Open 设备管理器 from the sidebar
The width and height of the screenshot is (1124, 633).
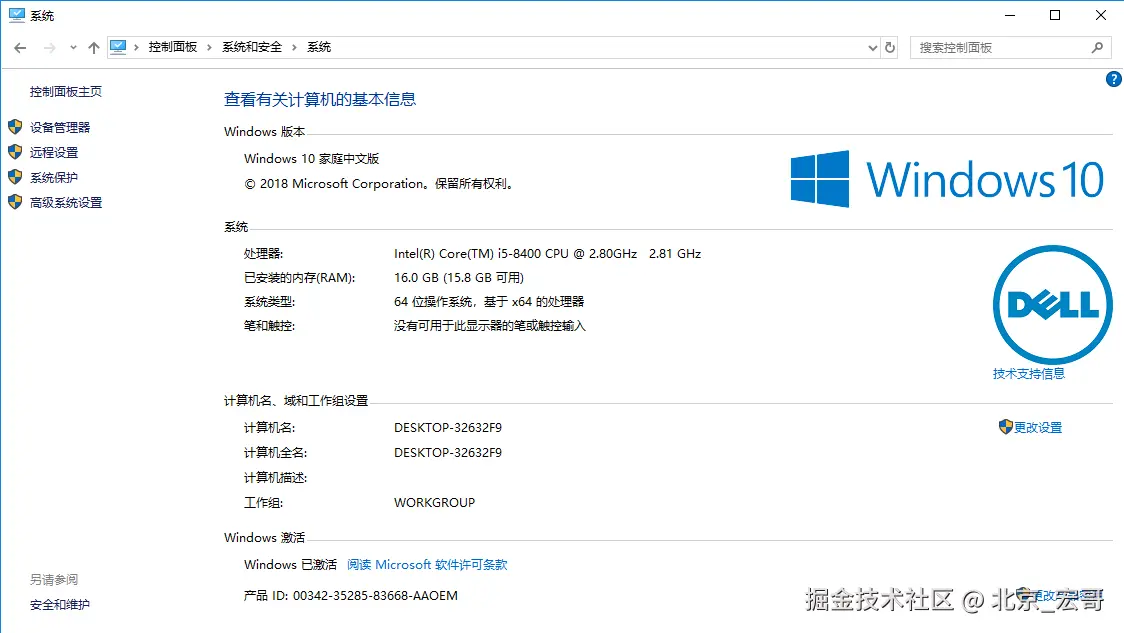click(60, 128)
